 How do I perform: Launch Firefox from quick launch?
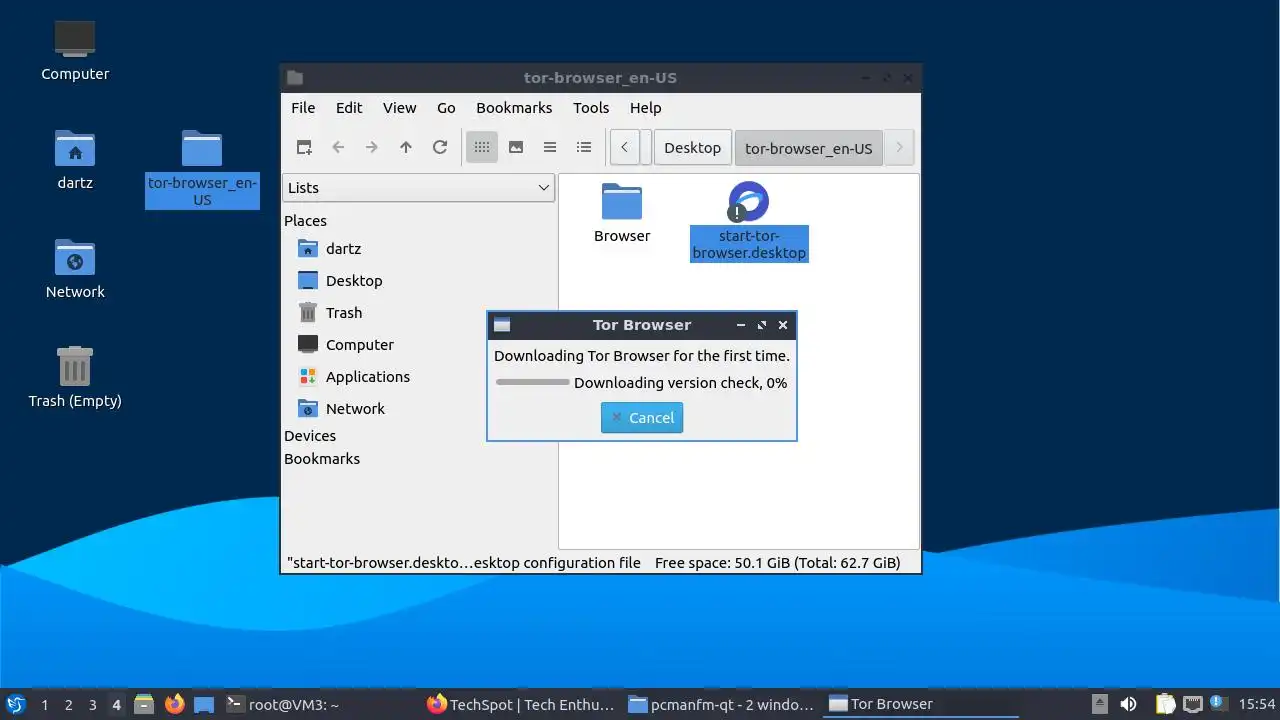coord(175,704)
